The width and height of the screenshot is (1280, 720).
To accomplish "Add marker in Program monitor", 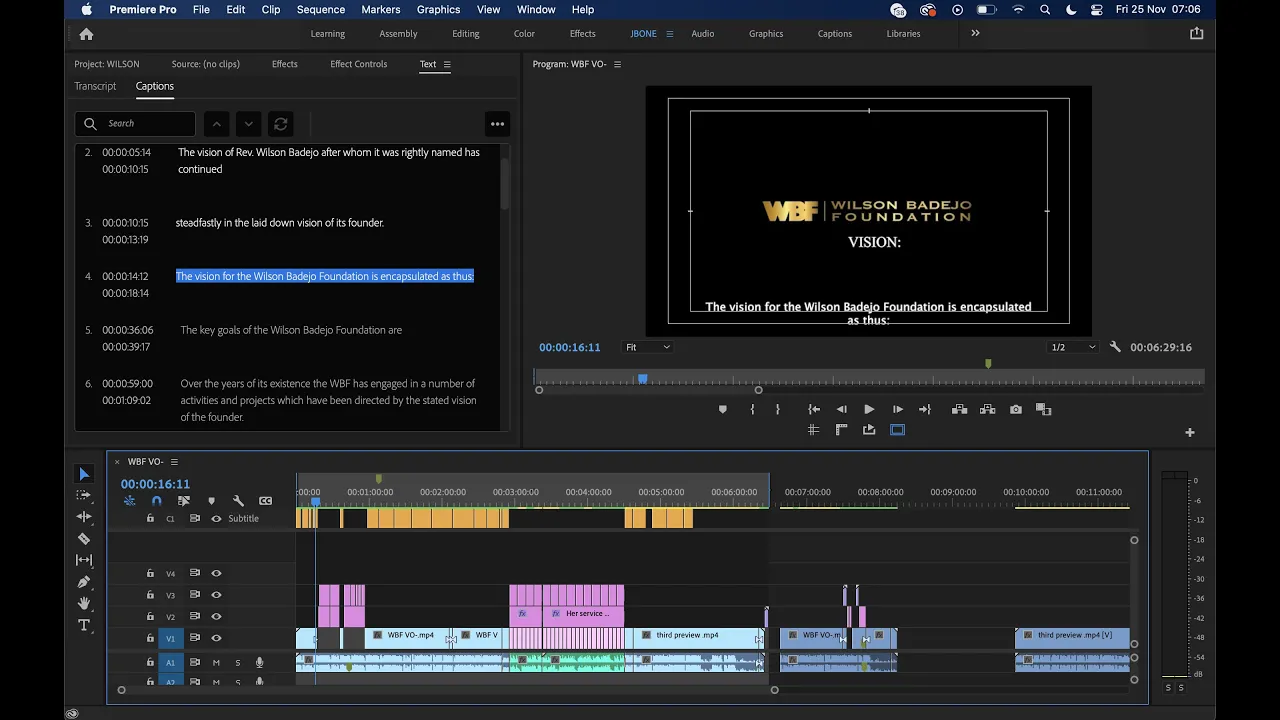I will pos(723,409).
